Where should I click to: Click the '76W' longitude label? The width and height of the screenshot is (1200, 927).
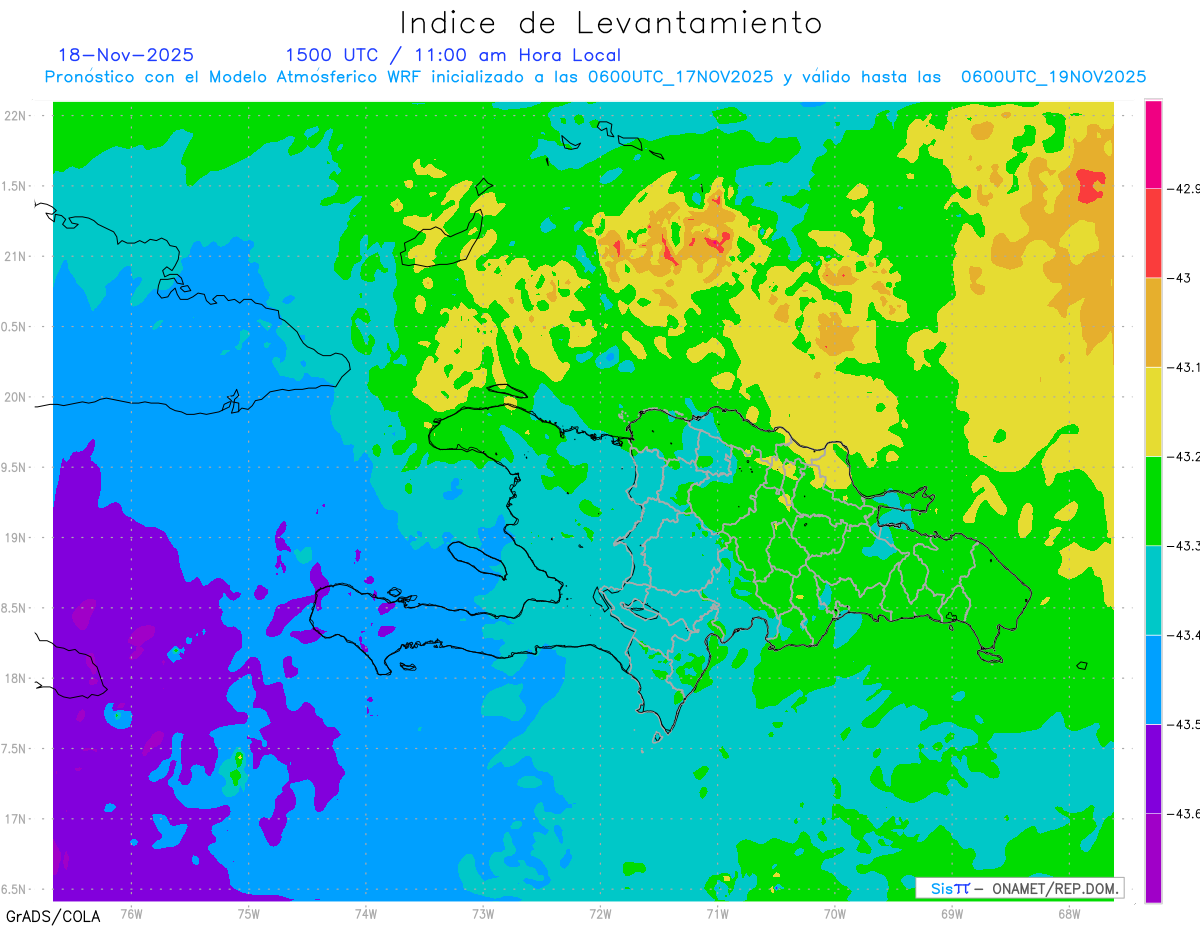131,913
